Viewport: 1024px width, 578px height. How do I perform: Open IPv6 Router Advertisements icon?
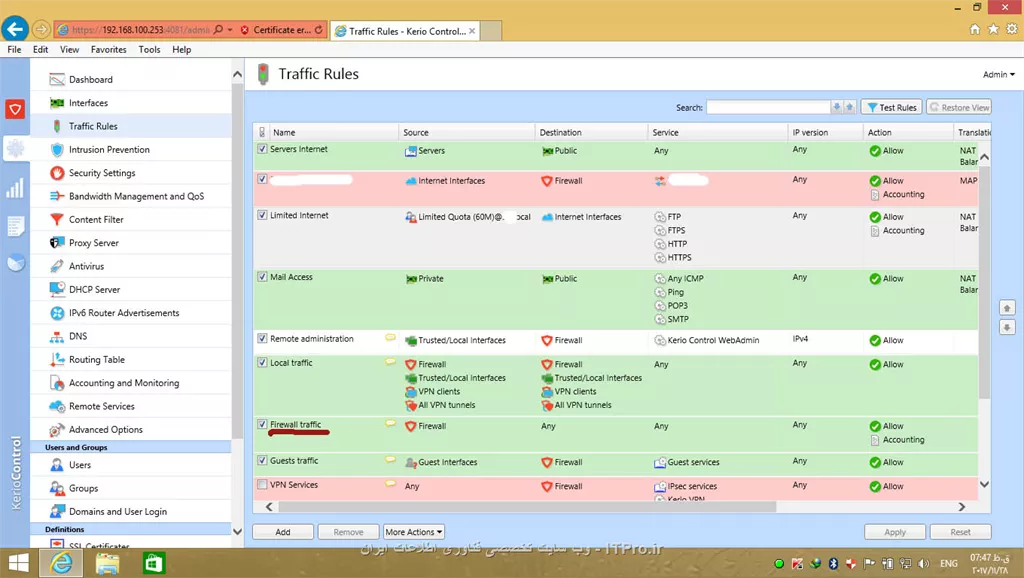(57, 313)
